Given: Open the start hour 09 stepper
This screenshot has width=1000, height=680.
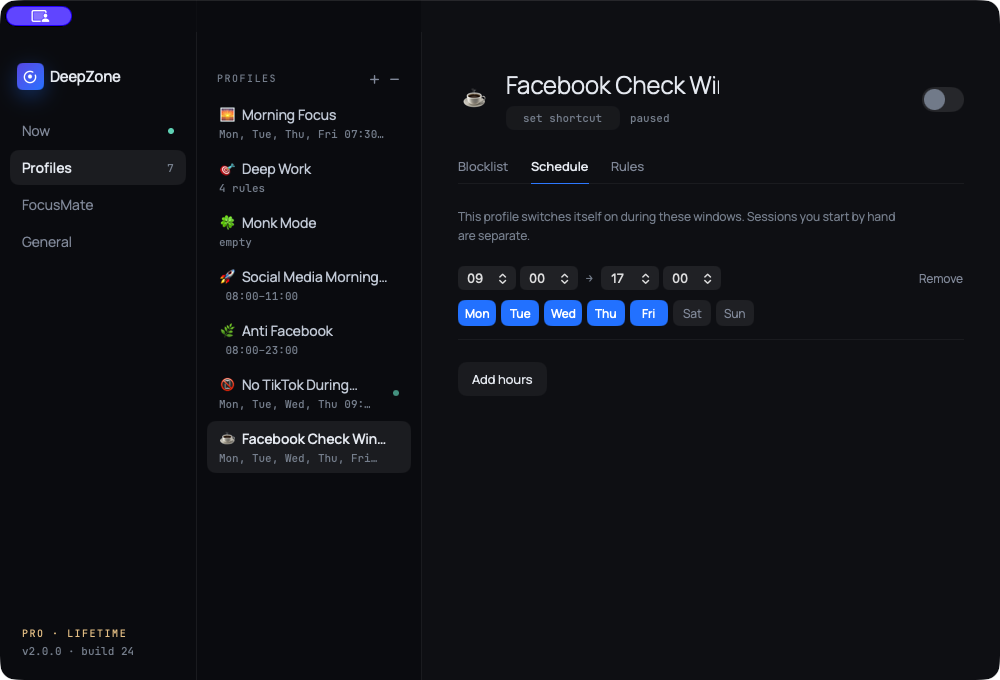Looking at the screenshot, I should pos(487,278).
